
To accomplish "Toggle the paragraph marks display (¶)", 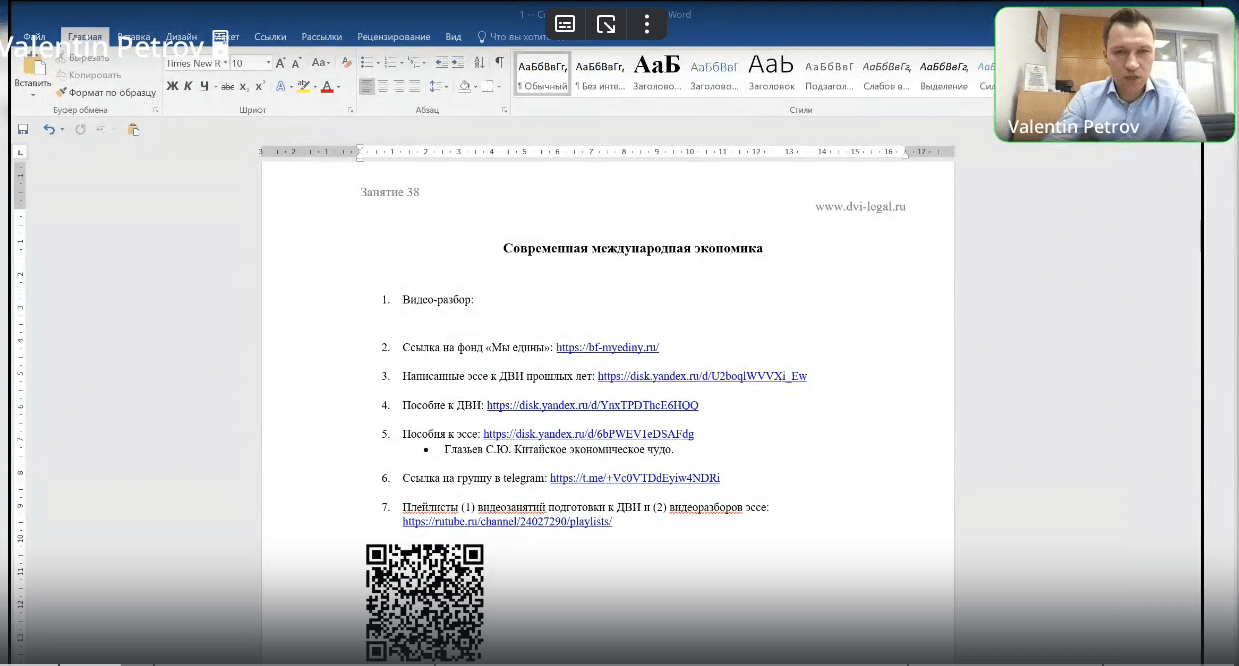I will 500,62.
